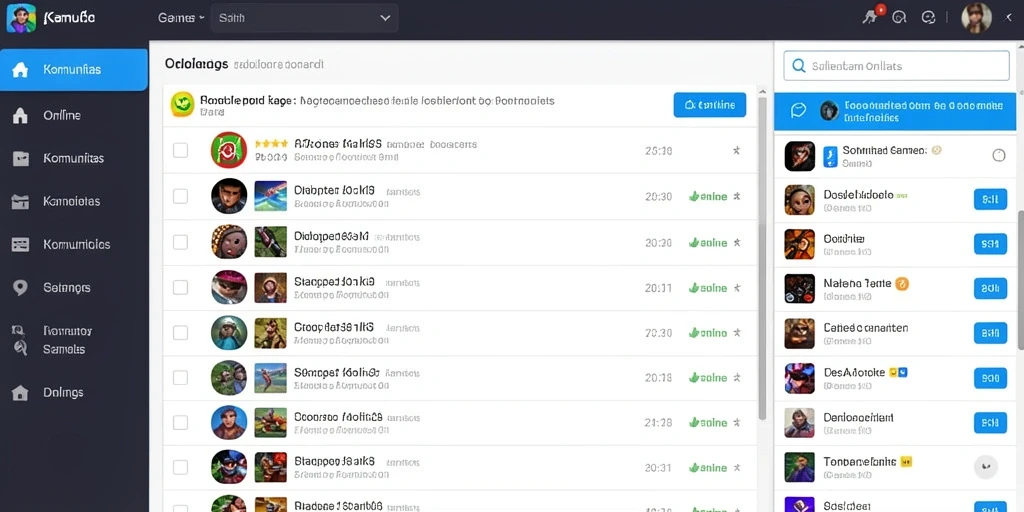This screenshot has height=512, width=1024.
Task: Click the round avatar in 21:28 row
Action: 229,423
